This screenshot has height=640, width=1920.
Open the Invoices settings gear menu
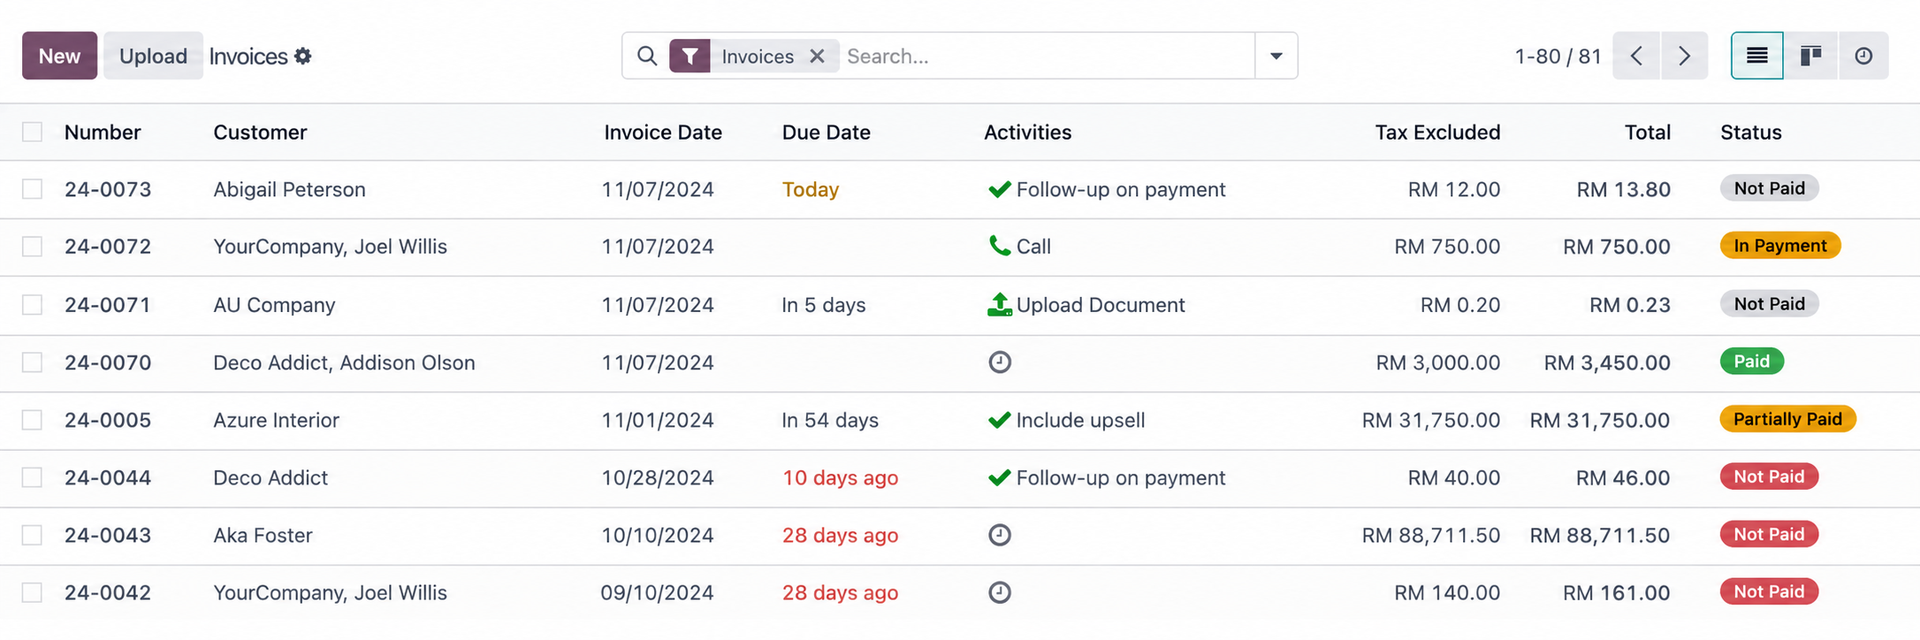pos(303,56)
